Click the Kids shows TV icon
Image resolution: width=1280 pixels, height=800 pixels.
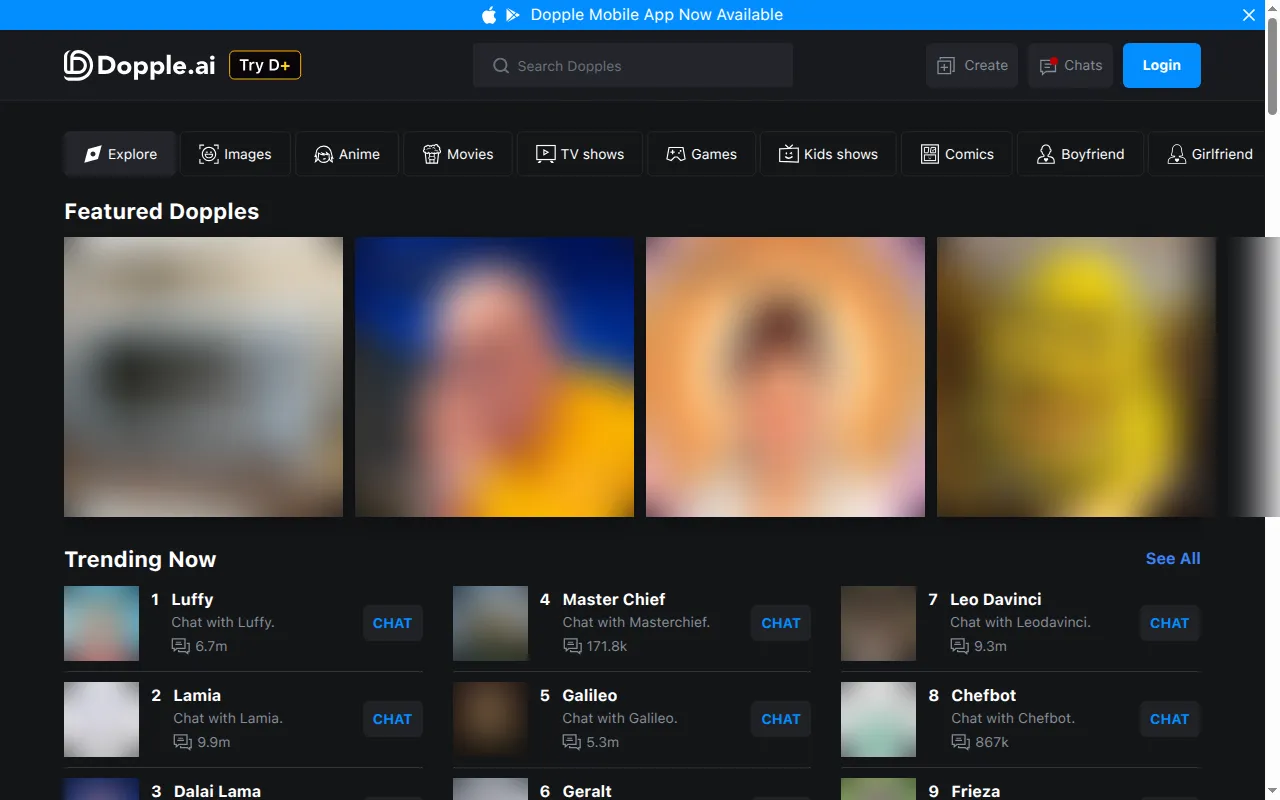[x=789, y=154]
